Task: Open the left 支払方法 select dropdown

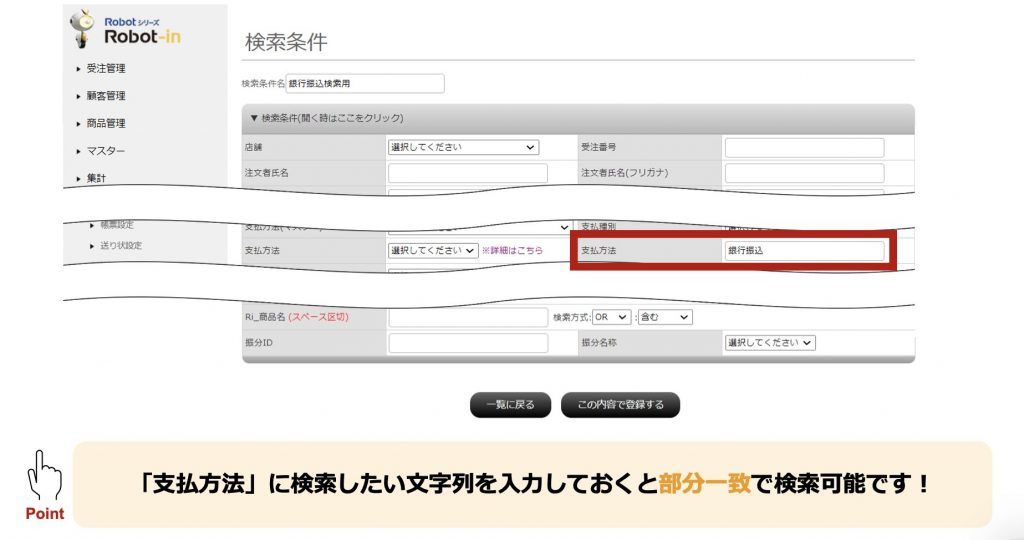Action: [433, 251]
